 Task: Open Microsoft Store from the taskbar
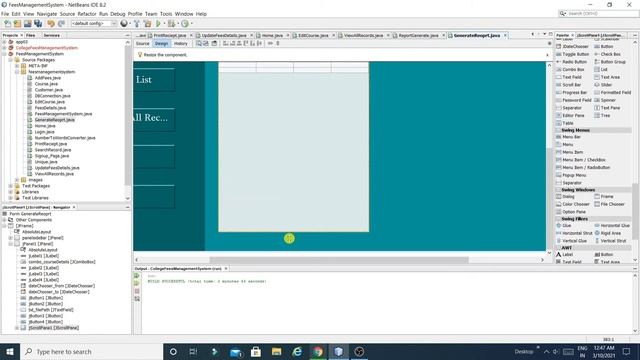point(256,351)
